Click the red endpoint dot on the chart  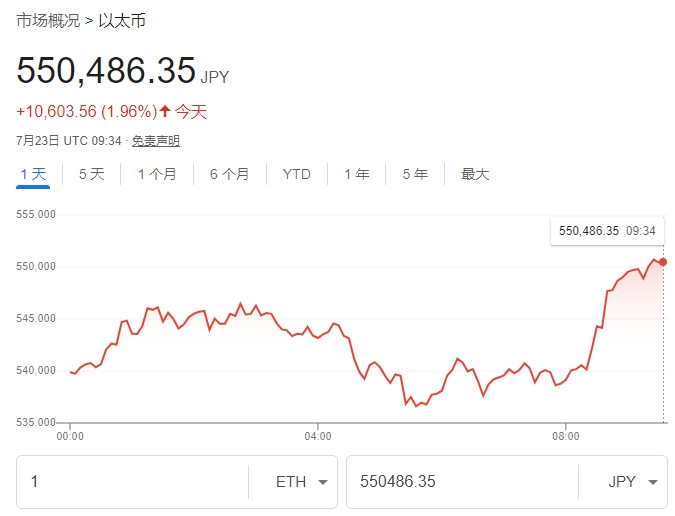click(663, 262)
